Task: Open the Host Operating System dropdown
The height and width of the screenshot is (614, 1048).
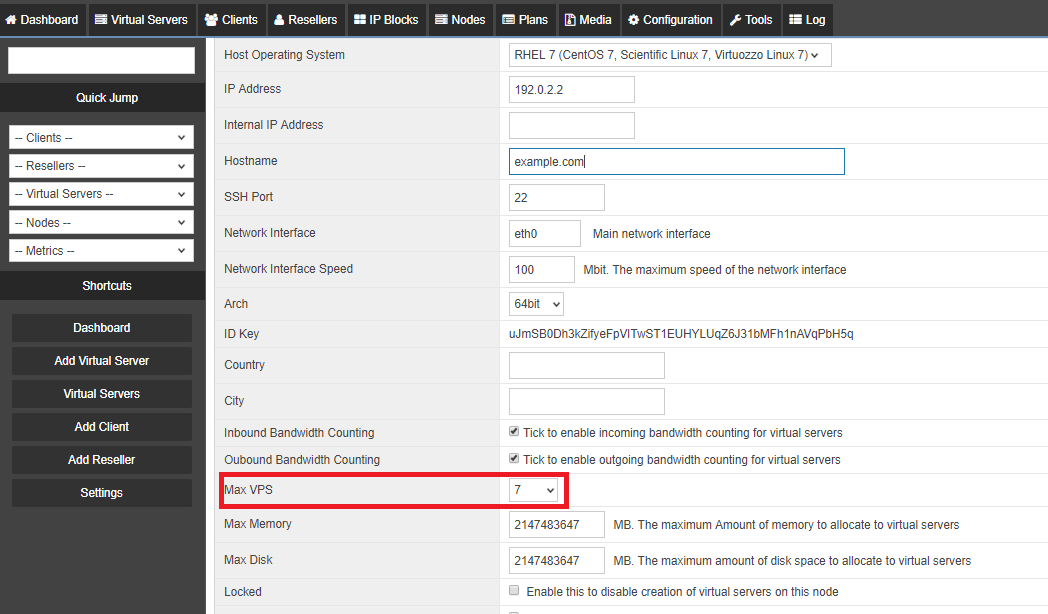Action: (670, 55)
